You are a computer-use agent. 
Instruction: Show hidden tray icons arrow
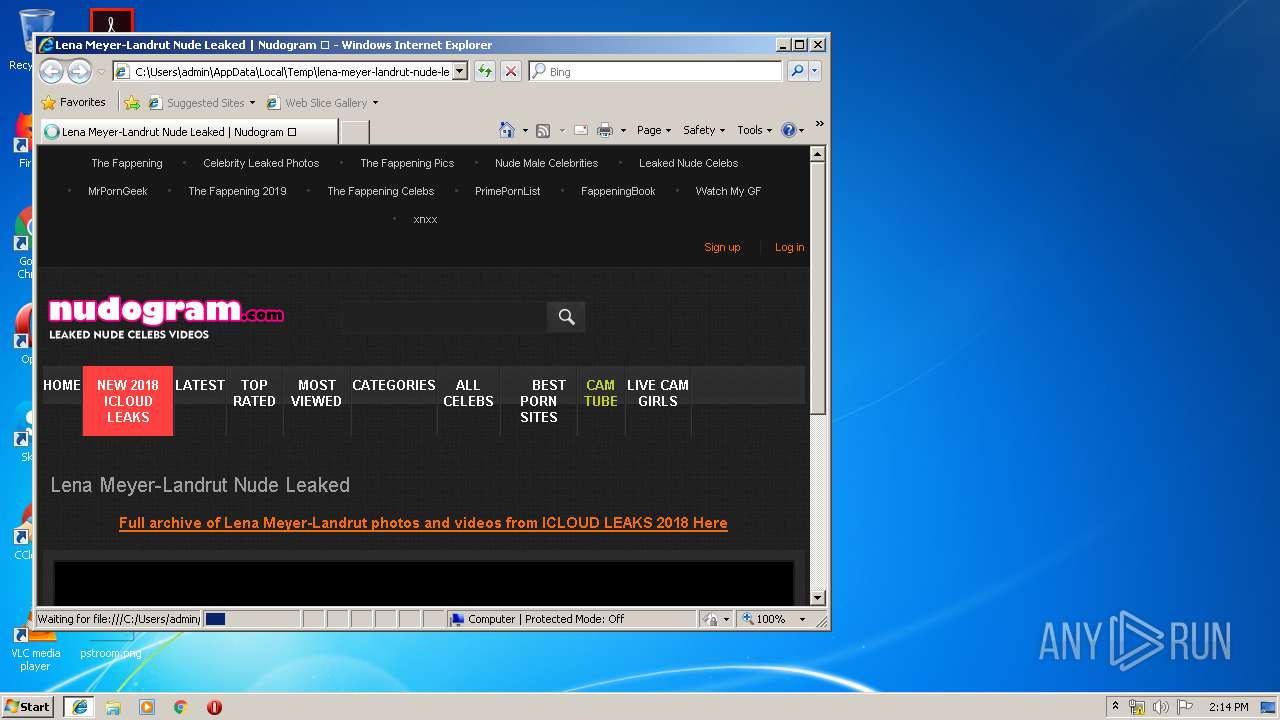(x=1116, y=707)
